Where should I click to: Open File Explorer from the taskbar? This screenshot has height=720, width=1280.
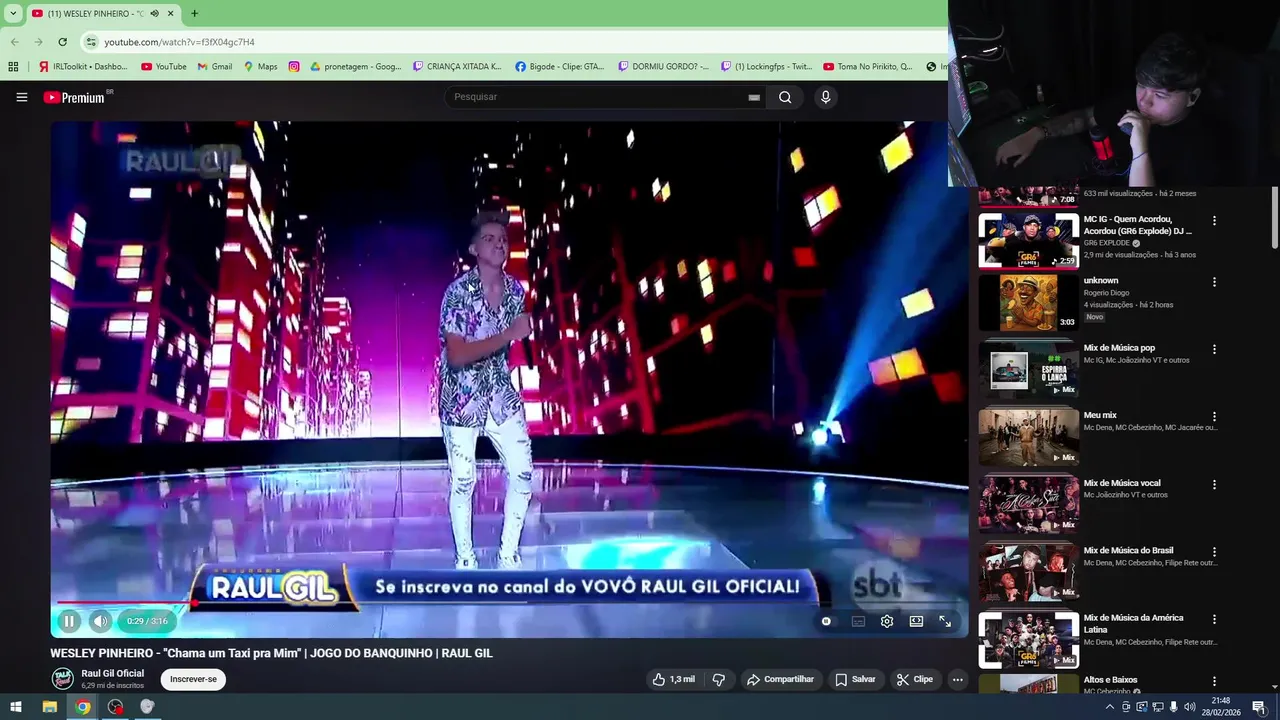point(49,707)
